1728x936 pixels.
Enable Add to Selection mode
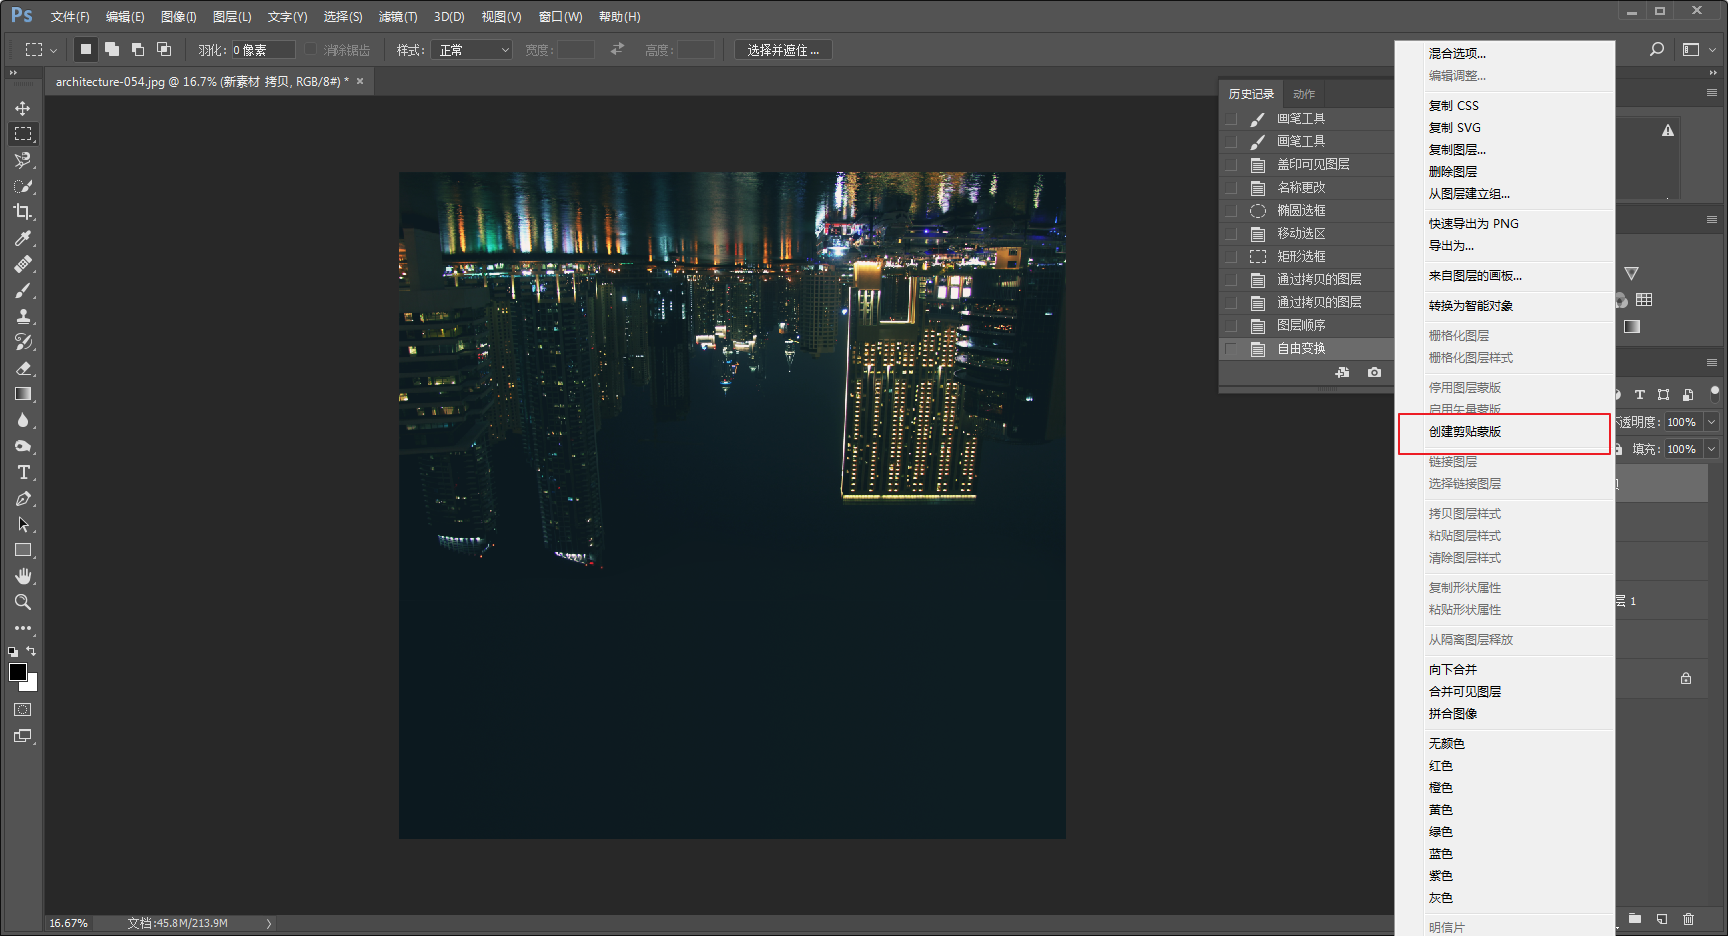(112, 49)
